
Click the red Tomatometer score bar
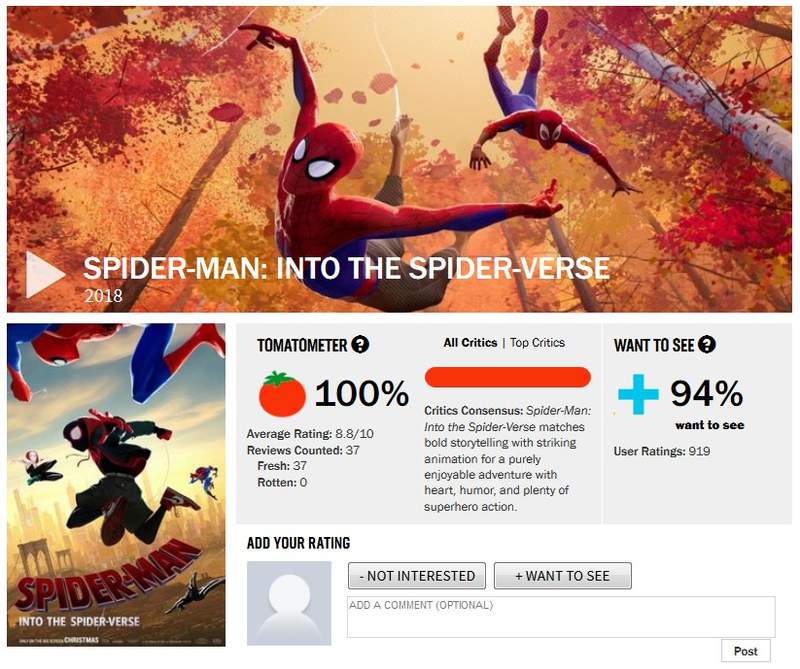[508, 377]
